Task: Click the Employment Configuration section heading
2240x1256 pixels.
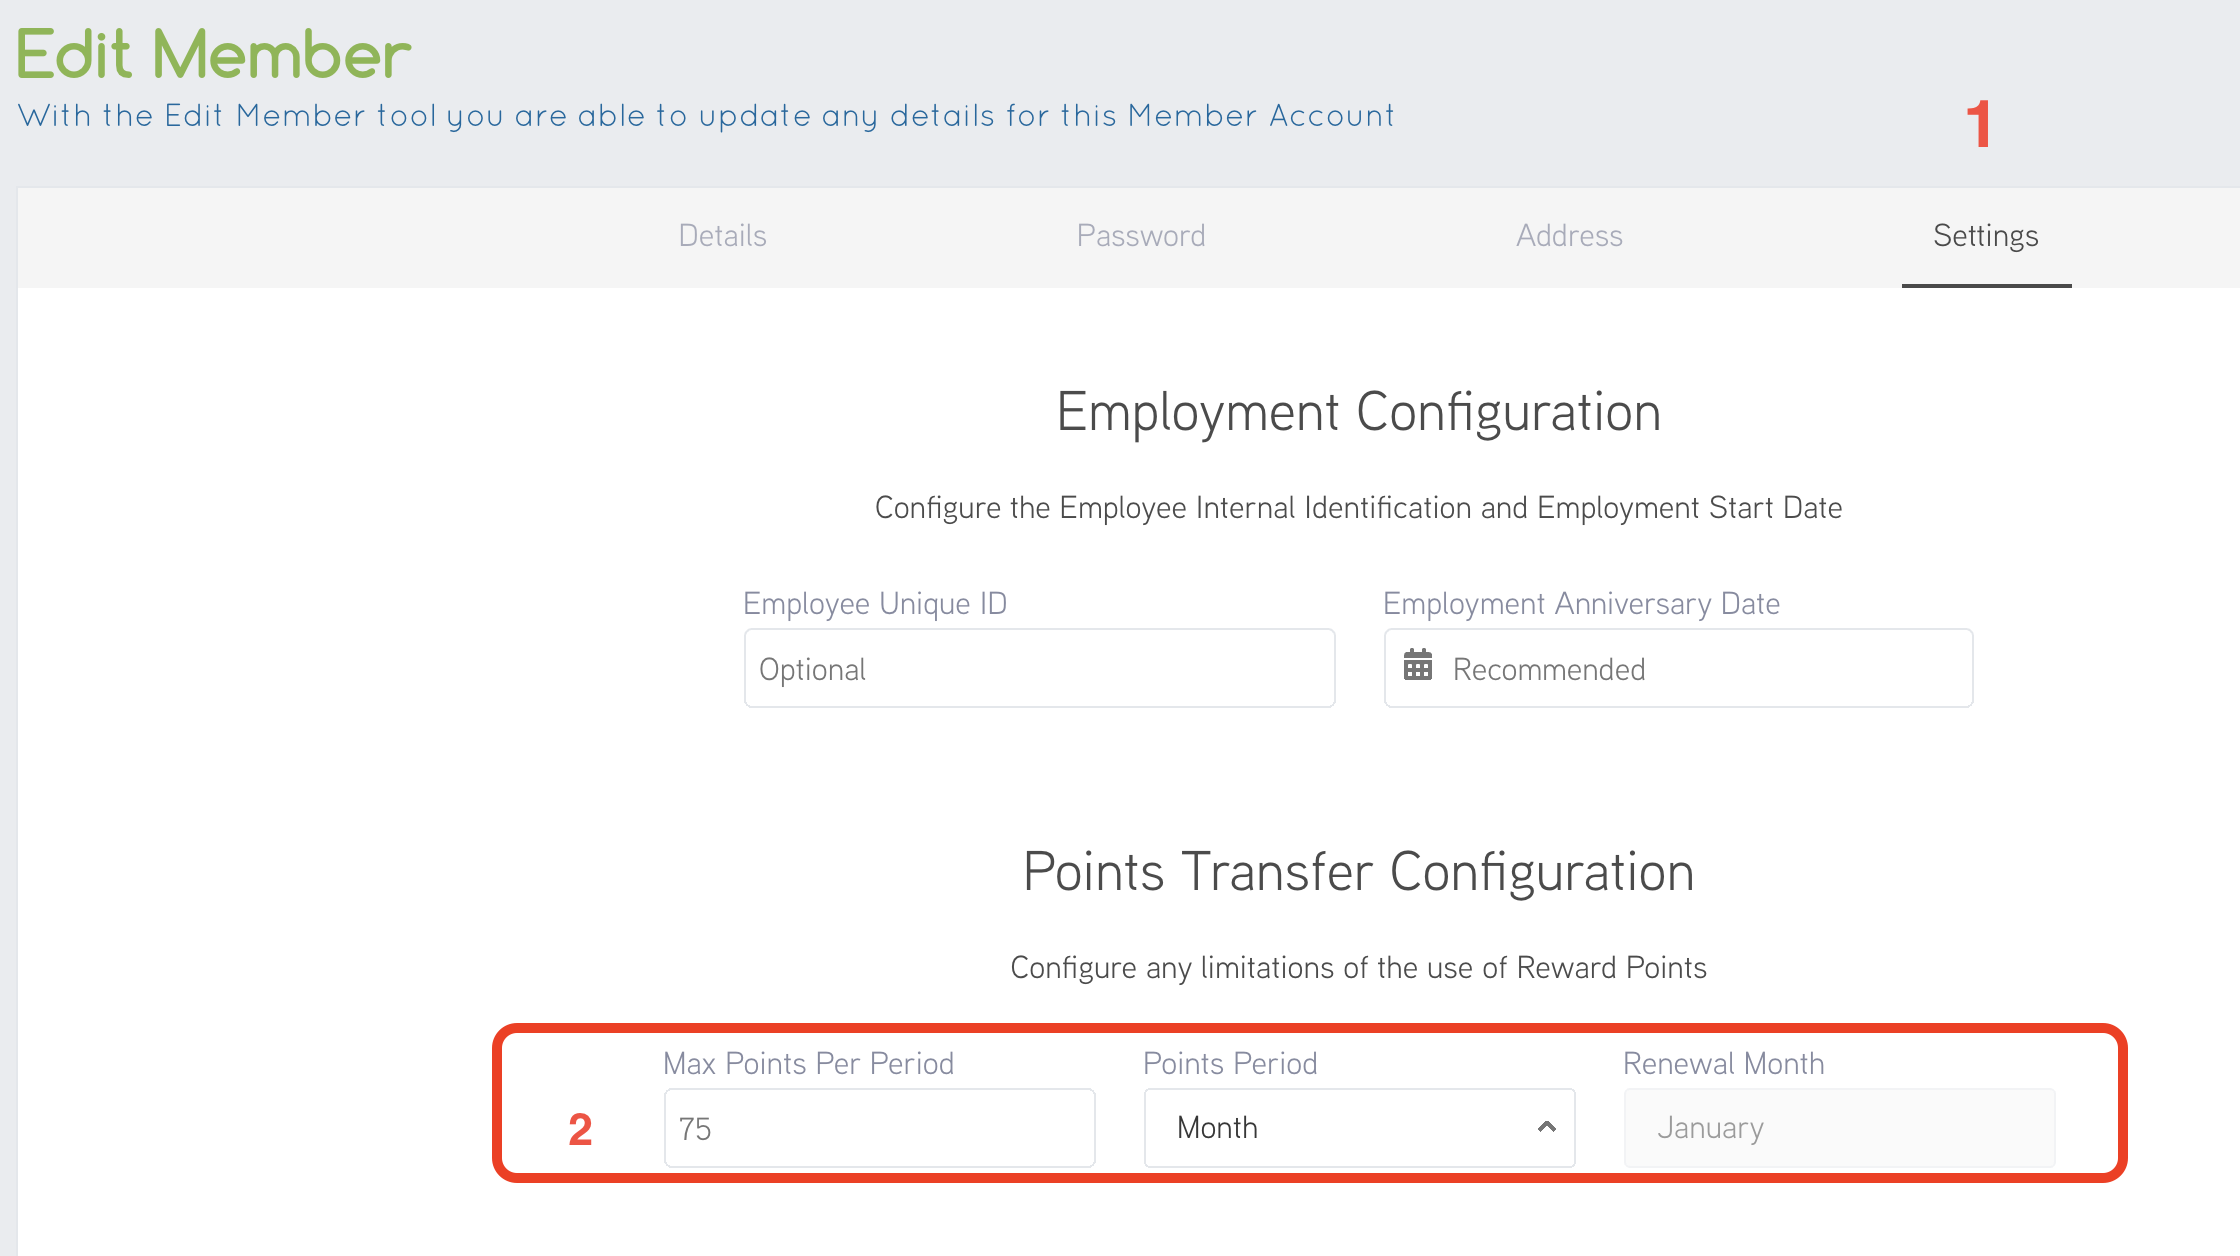Action: pos(1357,412)
